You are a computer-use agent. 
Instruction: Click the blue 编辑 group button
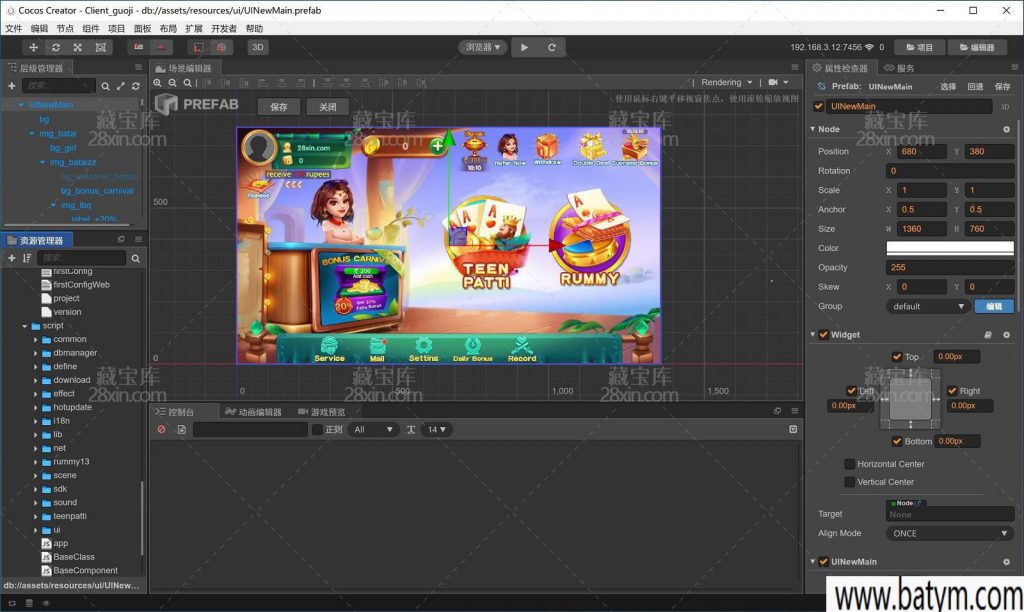point(994,306)
